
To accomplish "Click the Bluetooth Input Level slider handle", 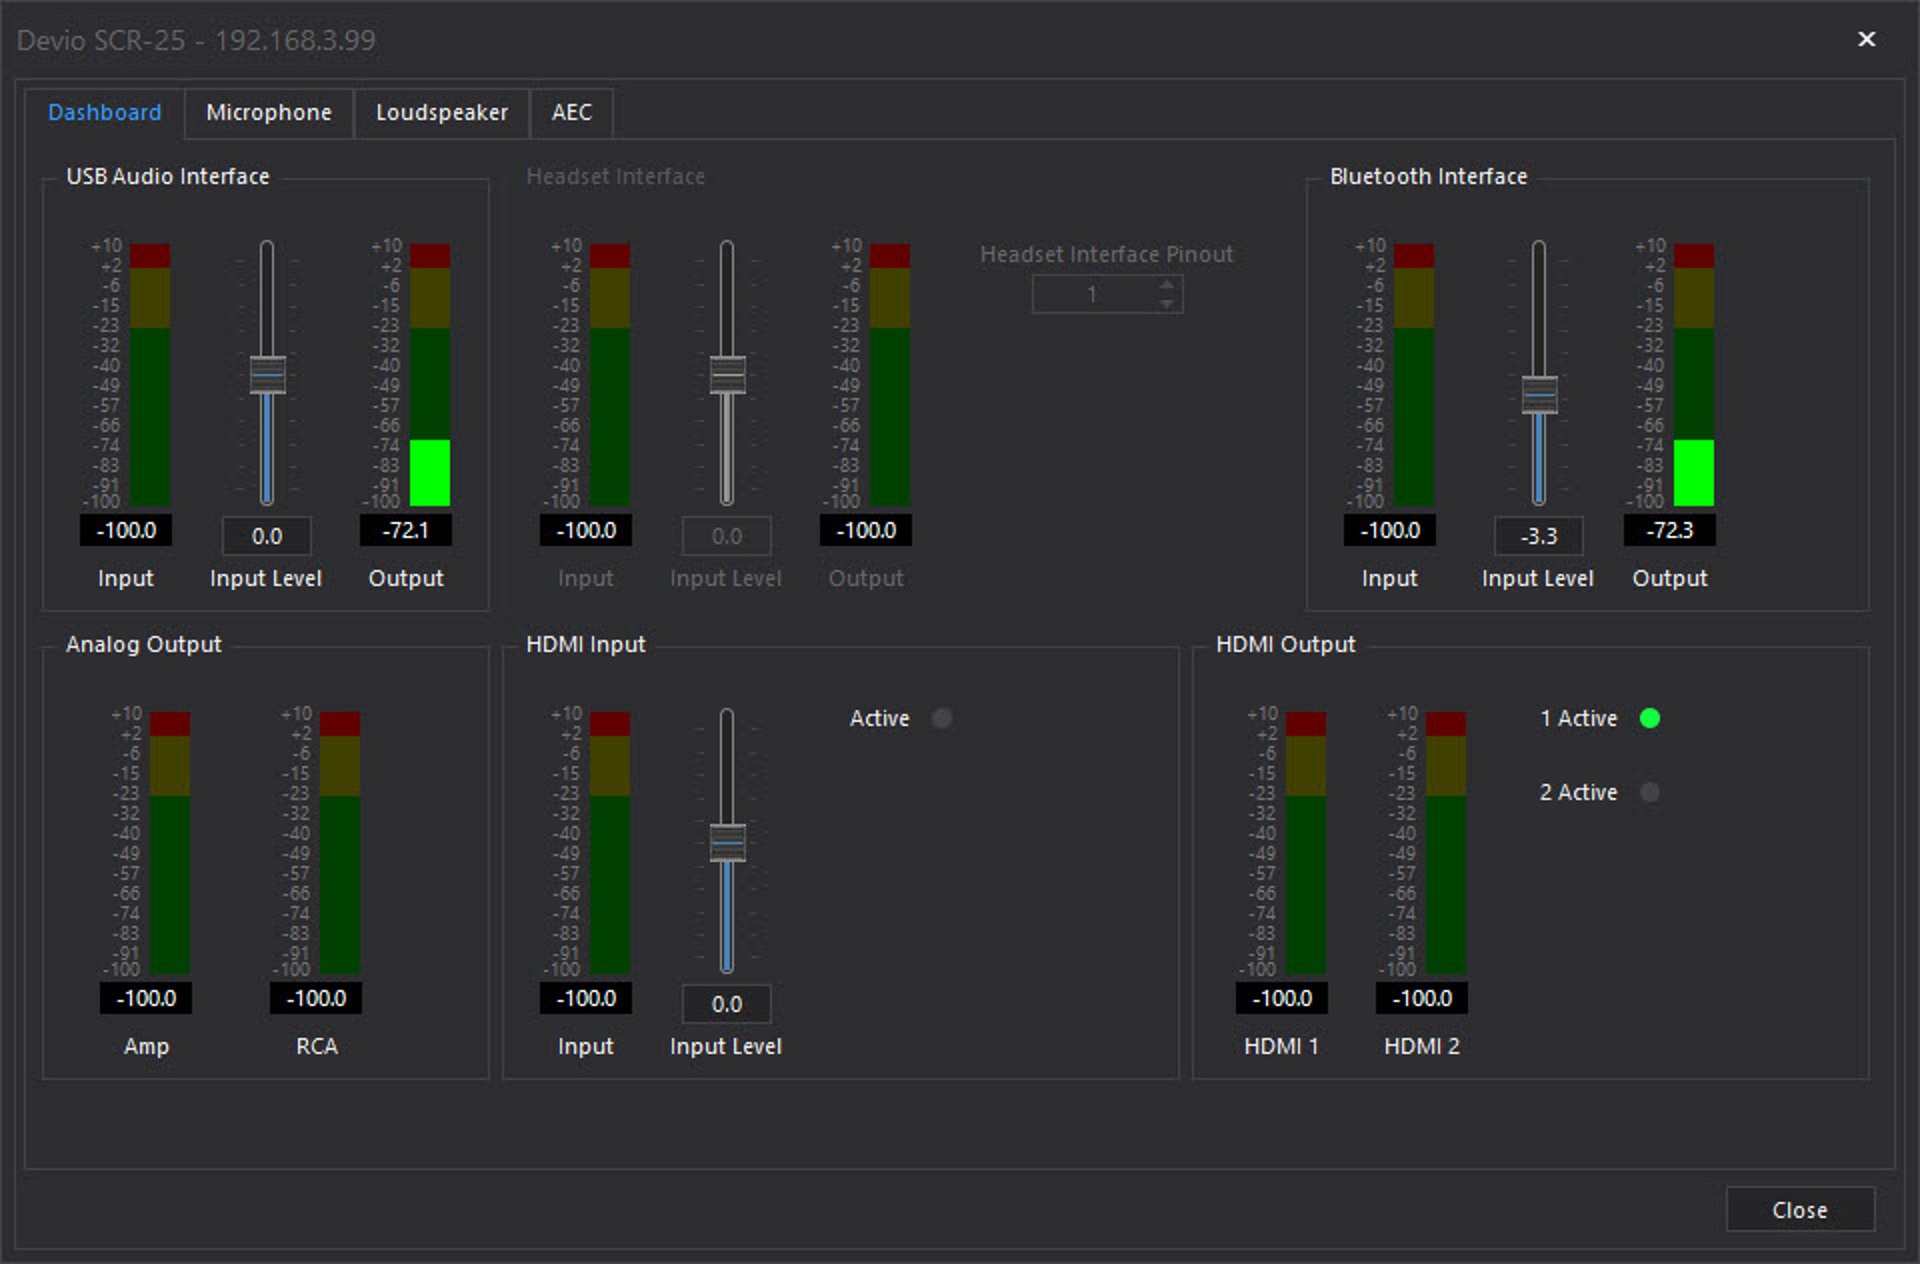I will tap(1539, 395).
